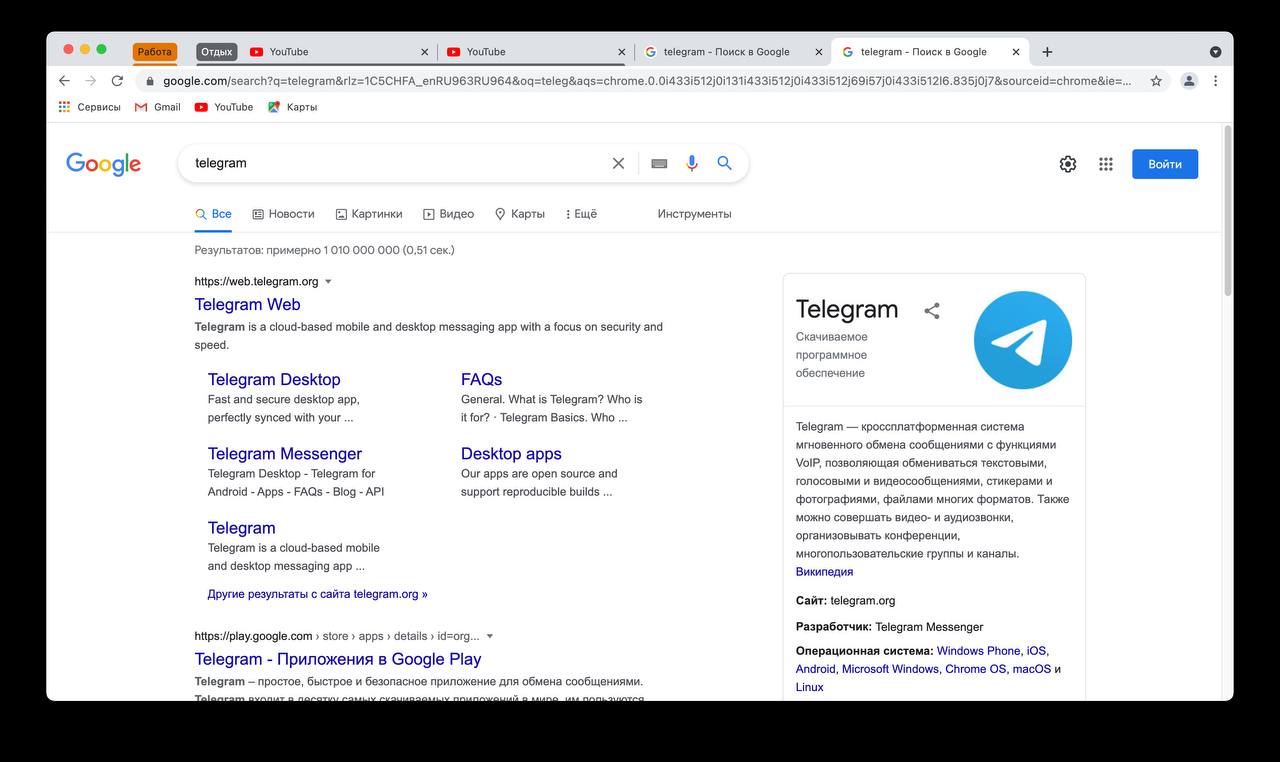Open the Инструменты search tools
The width and height of the screenshot is (1280, 762).
click(x=694, y=214)
